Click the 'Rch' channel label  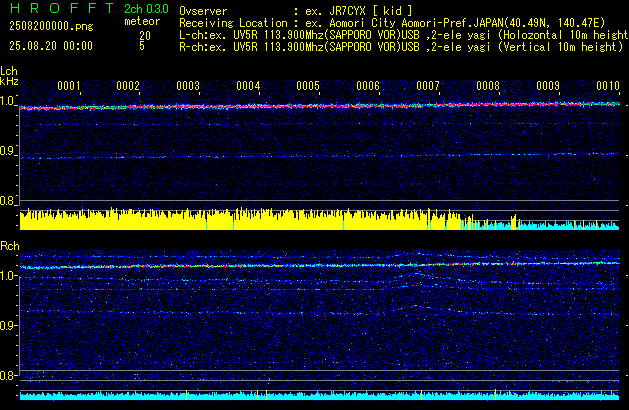click(10, 246)
